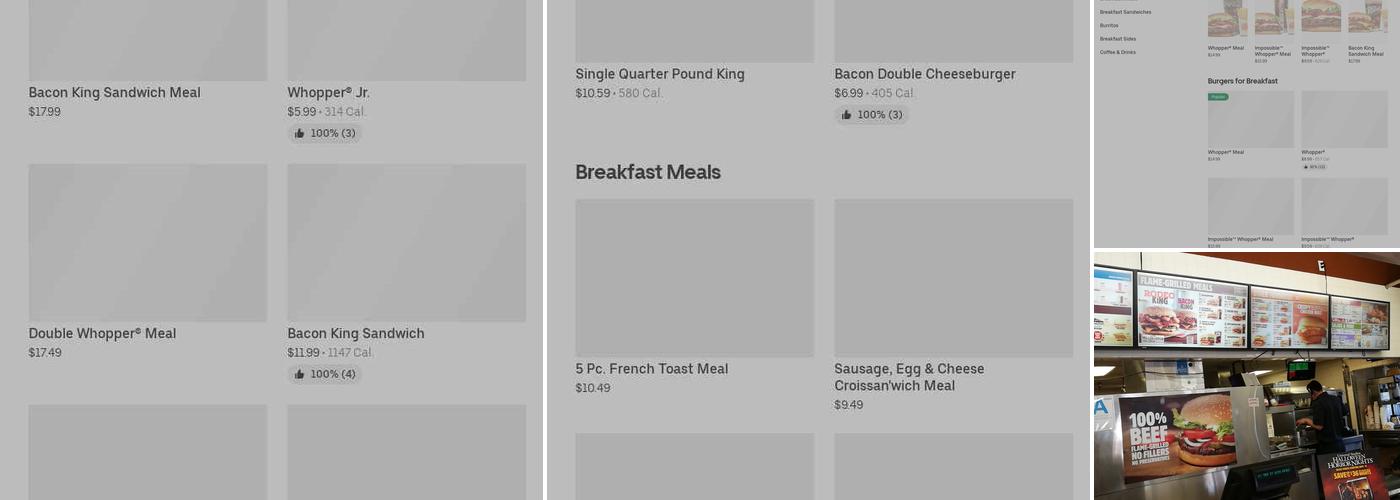Click the Bacon Double Cheeseburger title

925,74
